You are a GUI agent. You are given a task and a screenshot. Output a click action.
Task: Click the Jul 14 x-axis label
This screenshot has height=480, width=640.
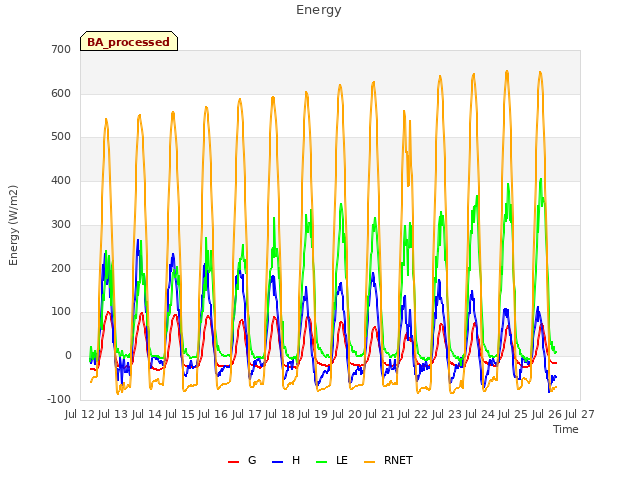click(147, 415)
